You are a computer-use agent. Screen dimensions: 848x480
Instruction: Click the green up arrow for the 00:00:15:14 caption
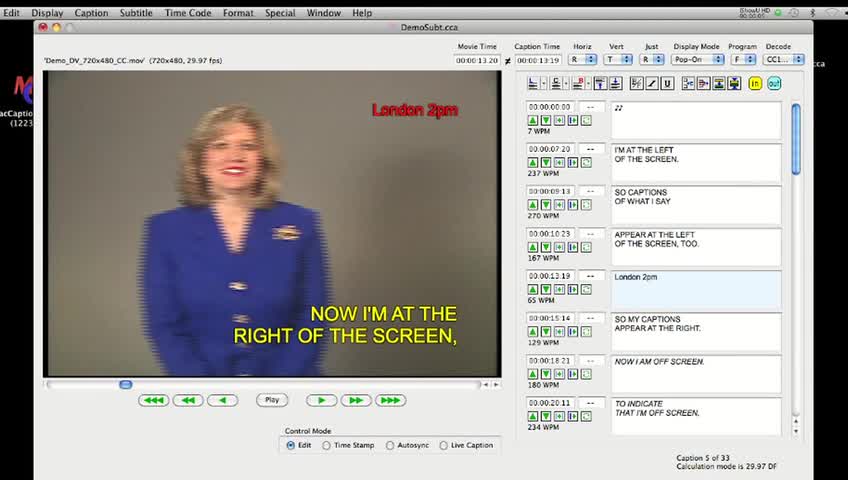(x=533, y=332)
